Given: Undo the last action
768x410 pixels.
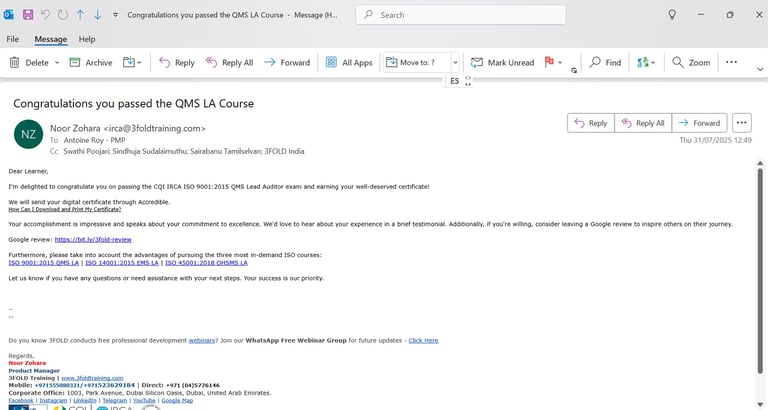Looking at the screenshot, I should pos(46,15).
